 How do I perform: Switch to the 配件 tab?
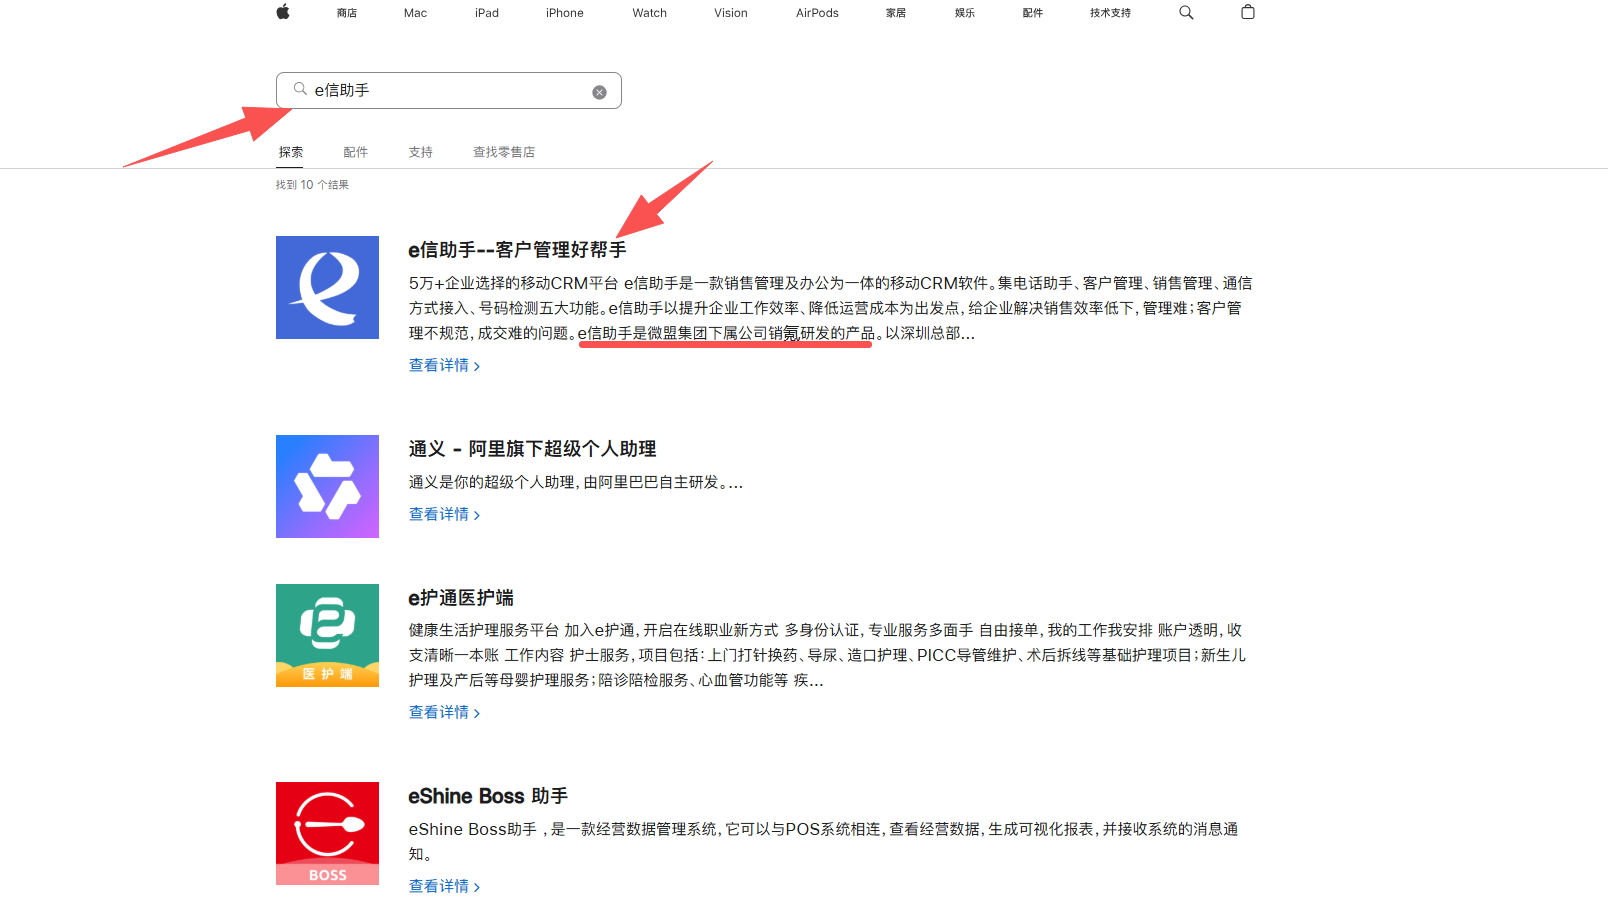pos(356,151)
